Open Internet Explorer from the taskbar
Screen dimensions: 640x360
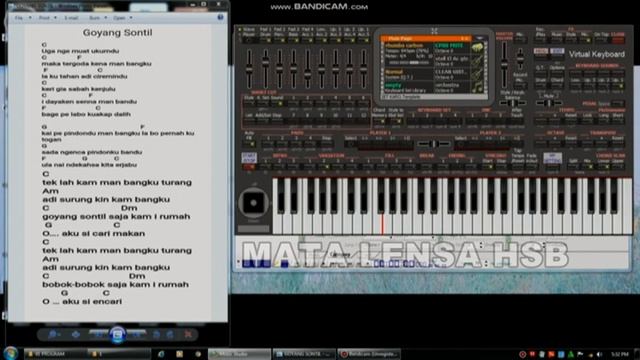161,354
